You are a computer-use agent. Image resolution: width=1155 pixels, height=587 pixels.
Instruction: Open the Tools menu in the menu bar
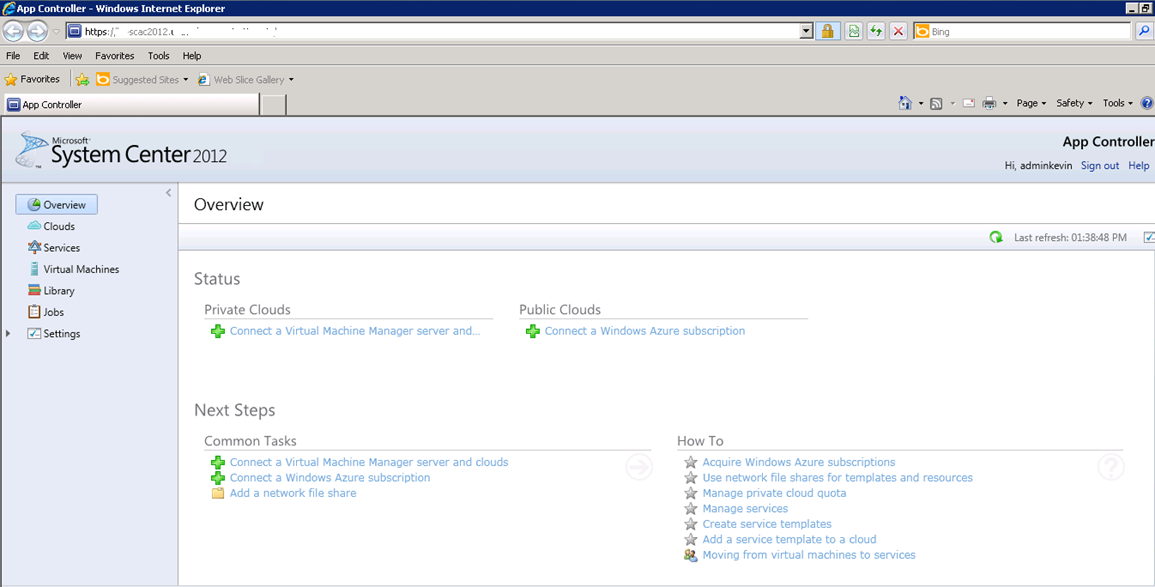158,56
